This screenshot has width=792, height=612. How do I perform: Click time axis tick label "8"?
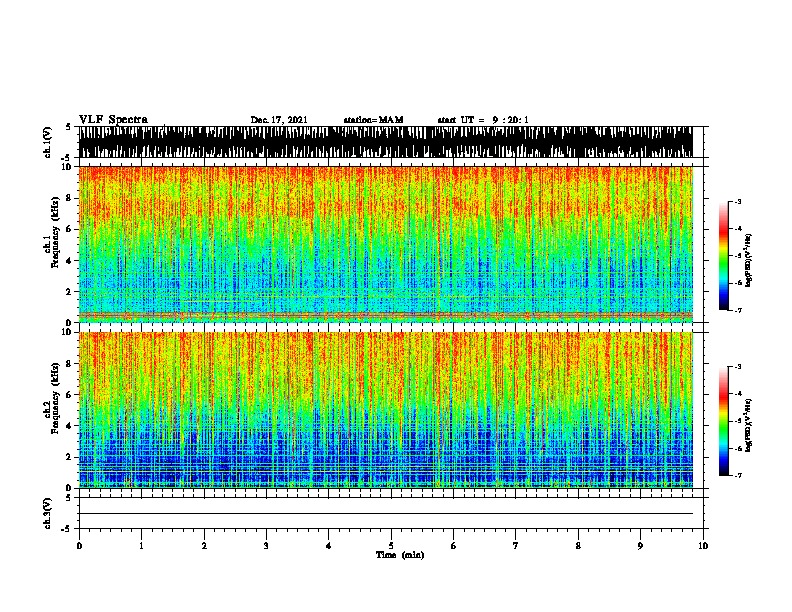coord(578,546)
